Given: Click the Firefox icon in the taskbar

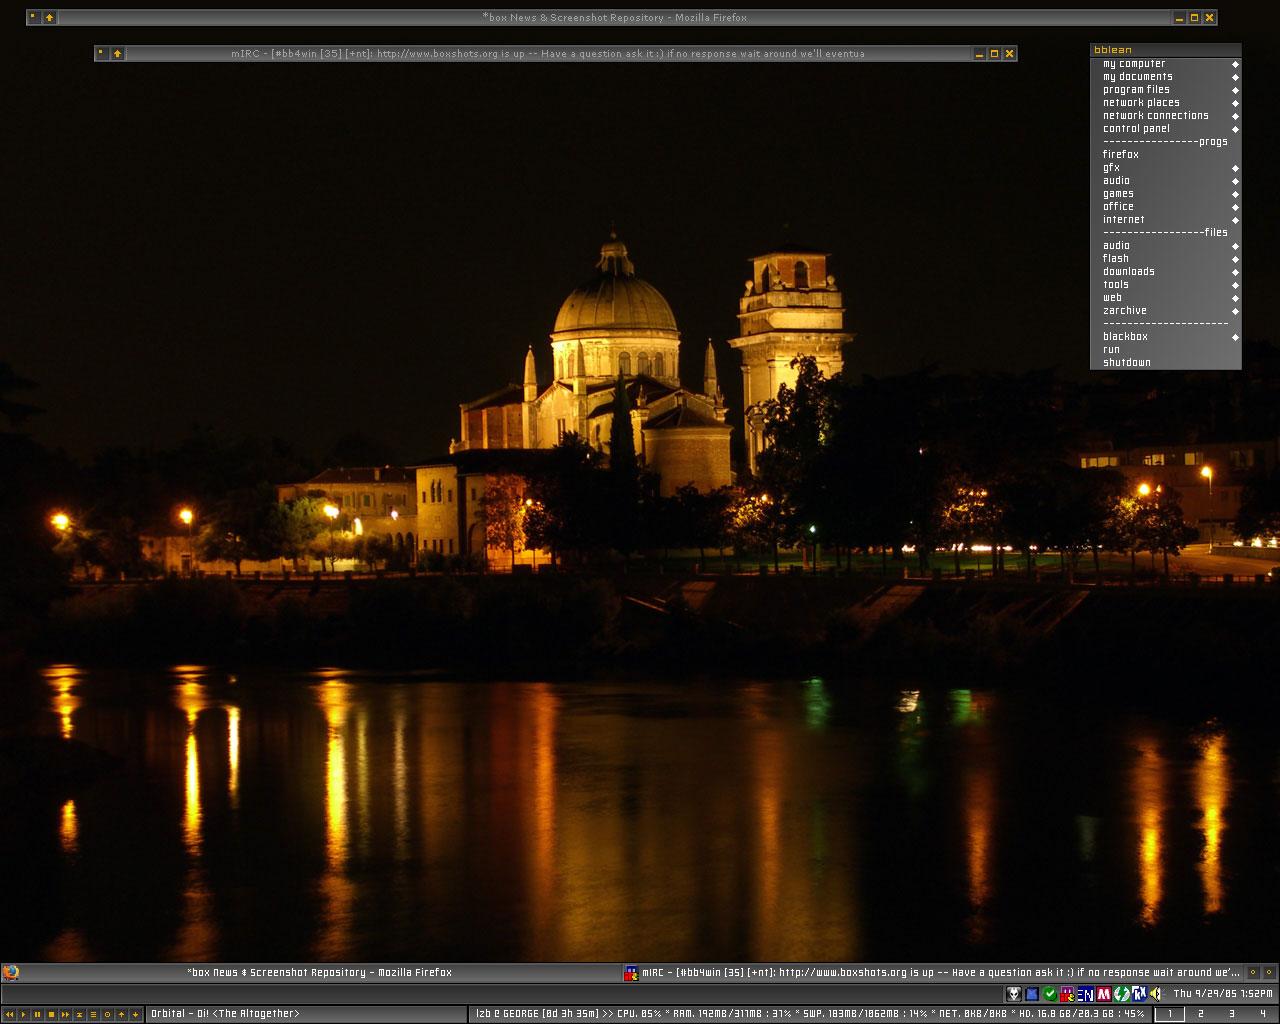Looking at the screenshot, I should pyautogui.click(x=11, y=972).
